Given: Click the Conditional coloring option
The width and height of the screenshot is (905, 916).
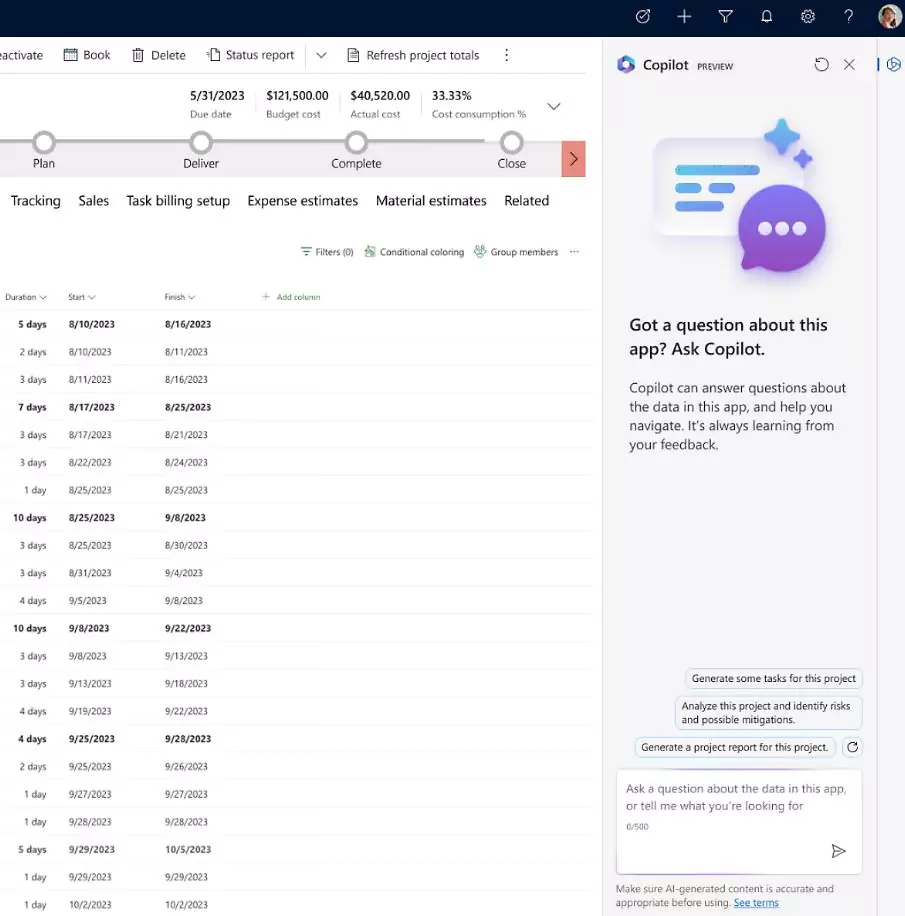Looking at the screenshot, I should 414,252.
